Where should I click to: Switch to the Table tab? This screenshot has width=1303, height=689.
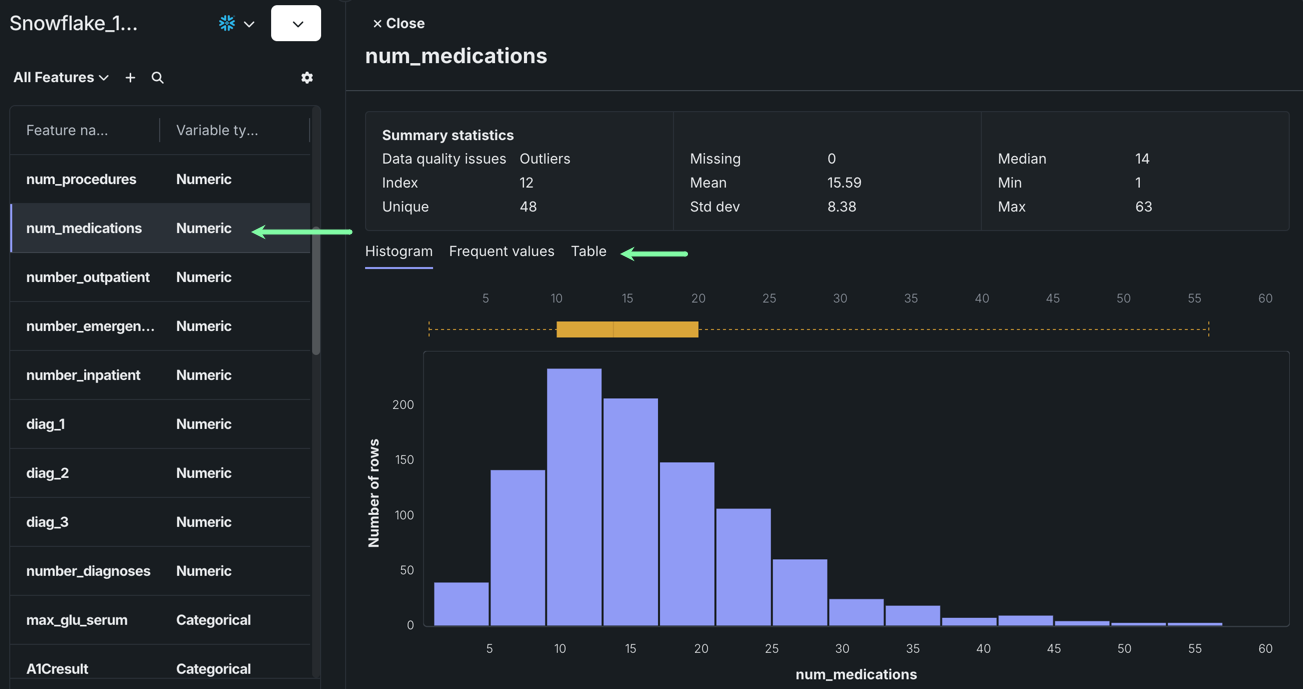(588, 252)
